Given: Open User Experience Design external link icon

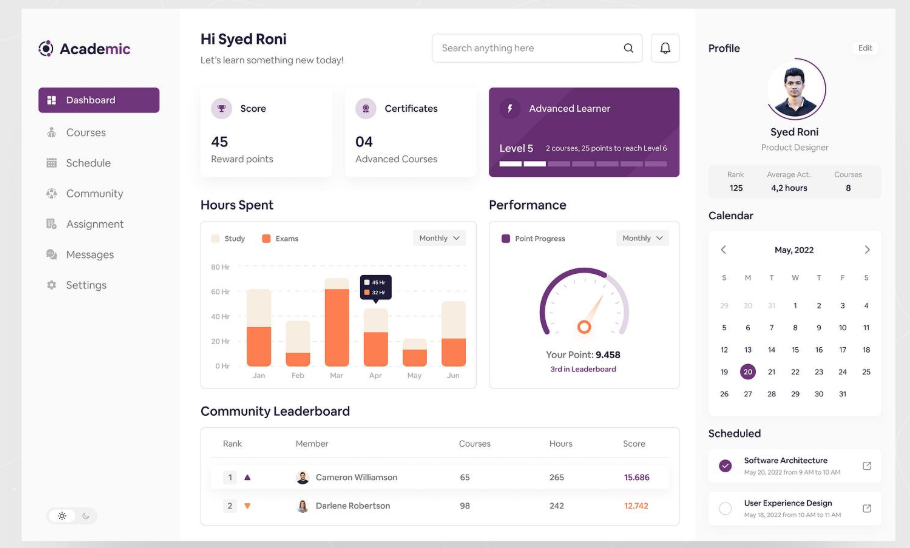Looking at the screenshot, I should 867,509.
